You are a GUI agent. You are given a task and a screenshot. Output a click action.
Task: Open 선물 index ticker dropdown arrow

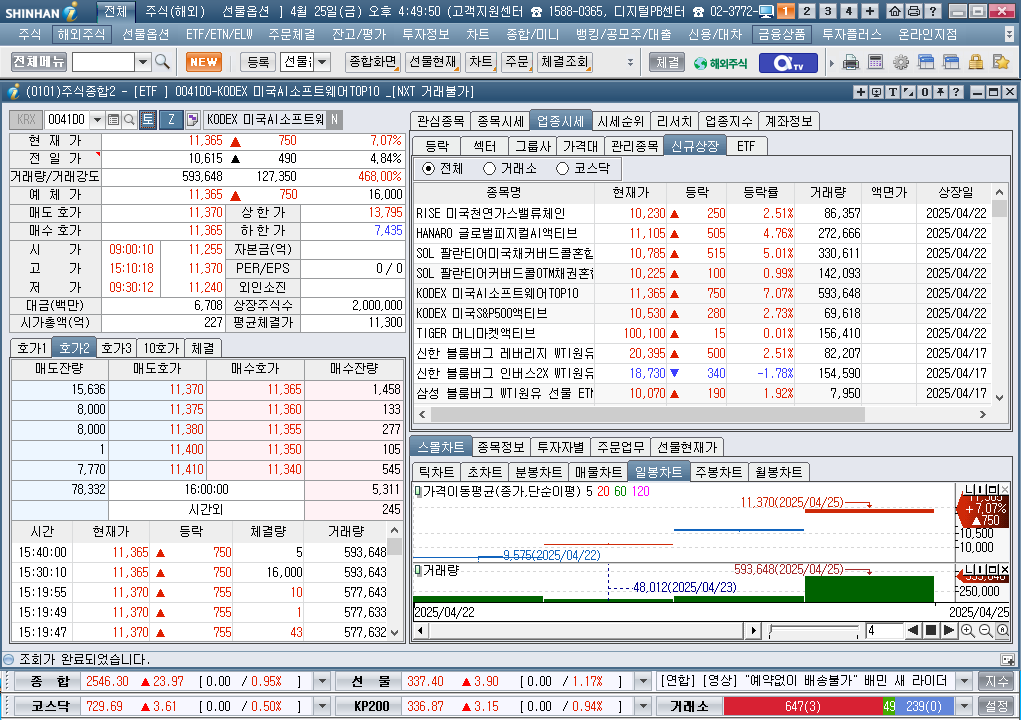tap(643, 682)
